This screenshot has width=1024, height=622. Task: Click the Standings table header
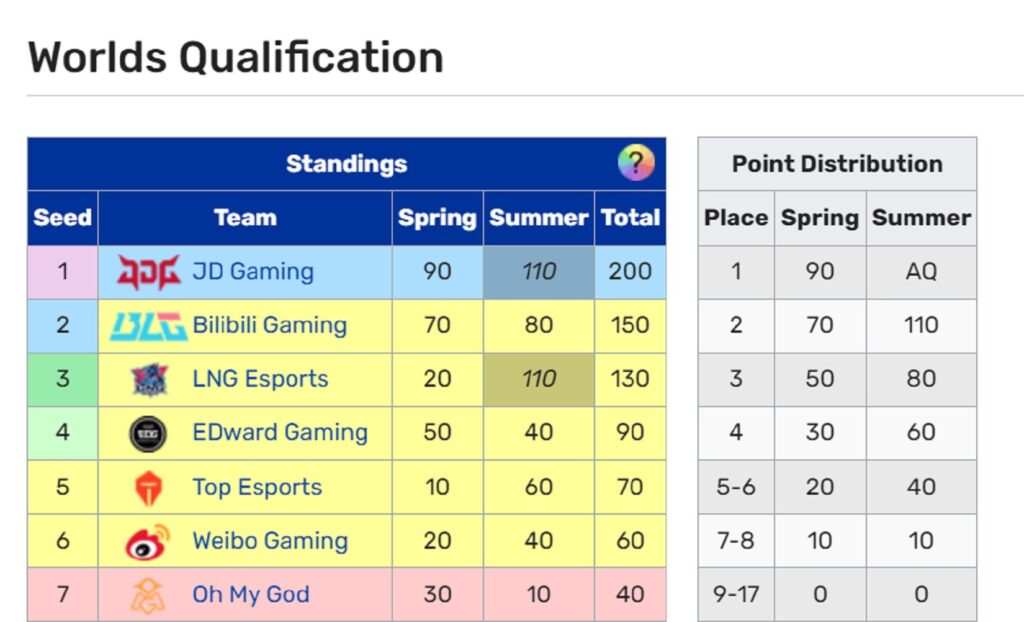point(346,164)
